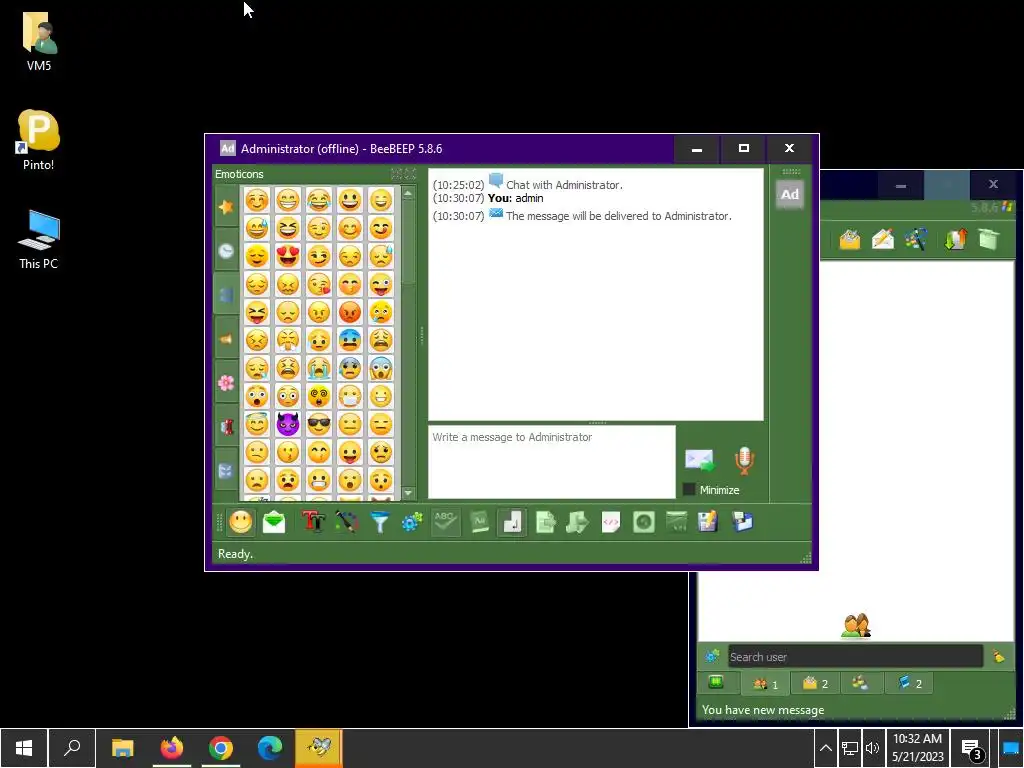Insert the medical mask emoticon
1024x768 pixels.
(350, 396)
